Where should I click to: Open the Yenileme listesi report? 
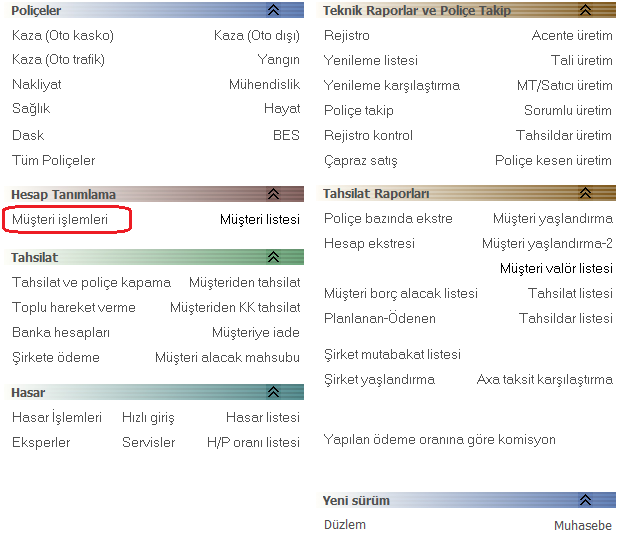(371, 60)
